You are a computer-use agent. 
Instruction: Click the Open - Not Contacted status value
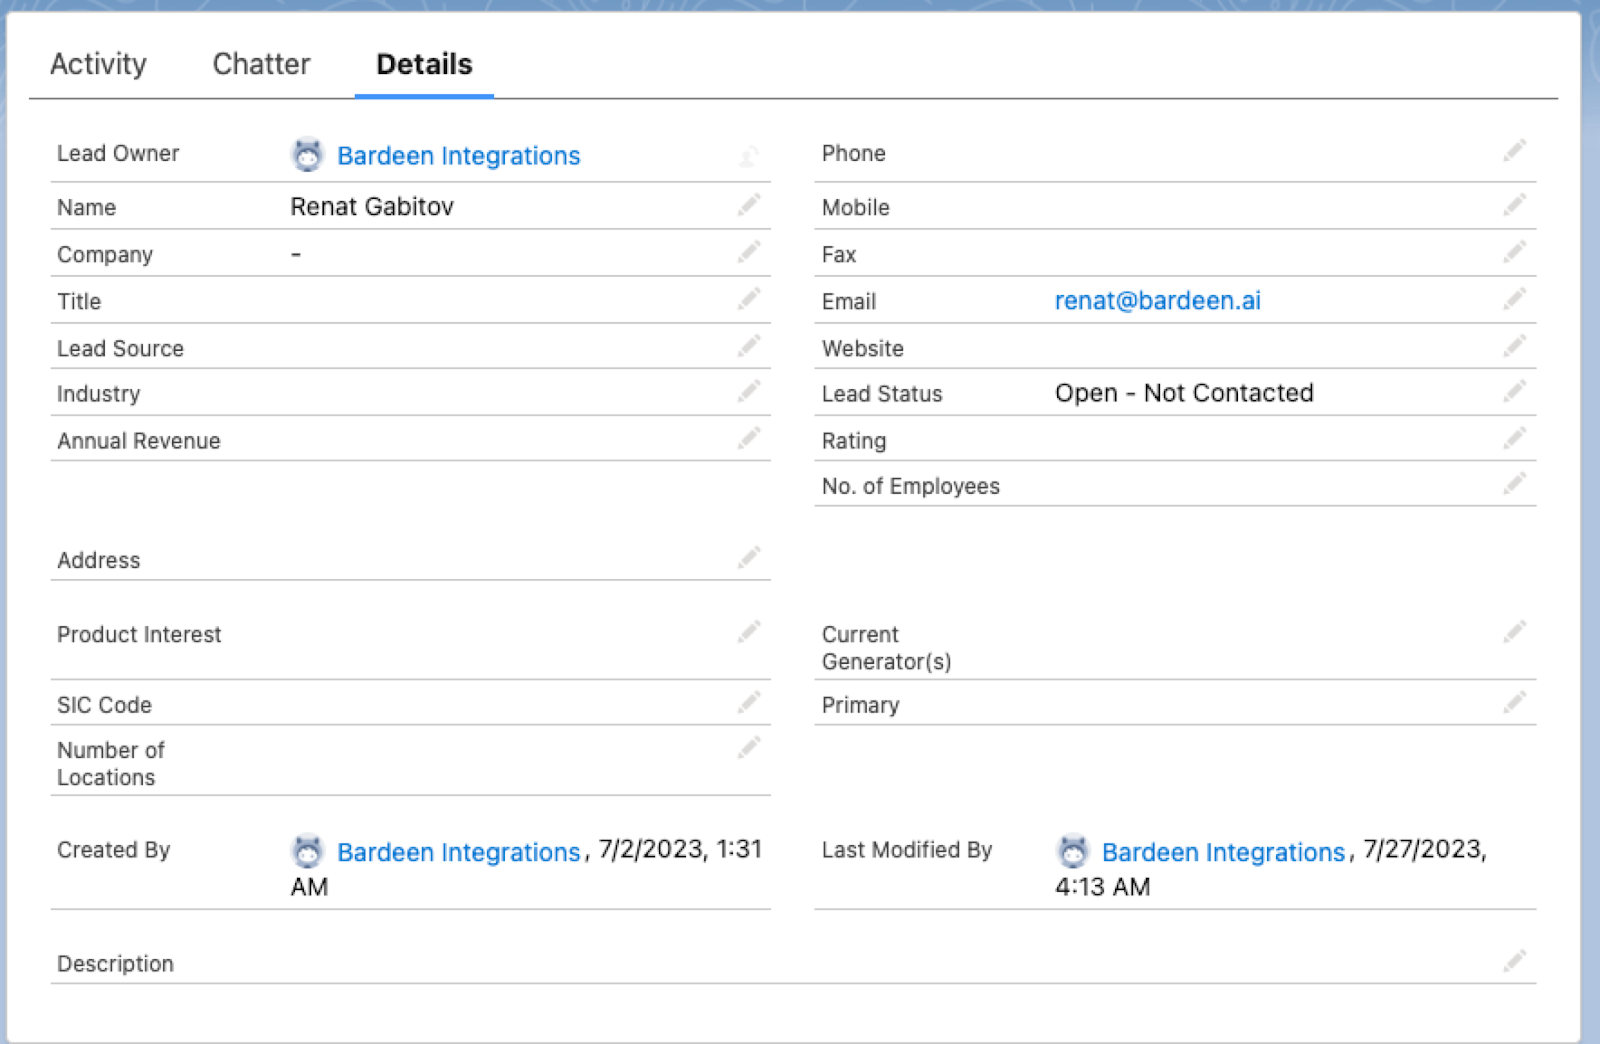pyautogui.click(x=1184, y=393)
